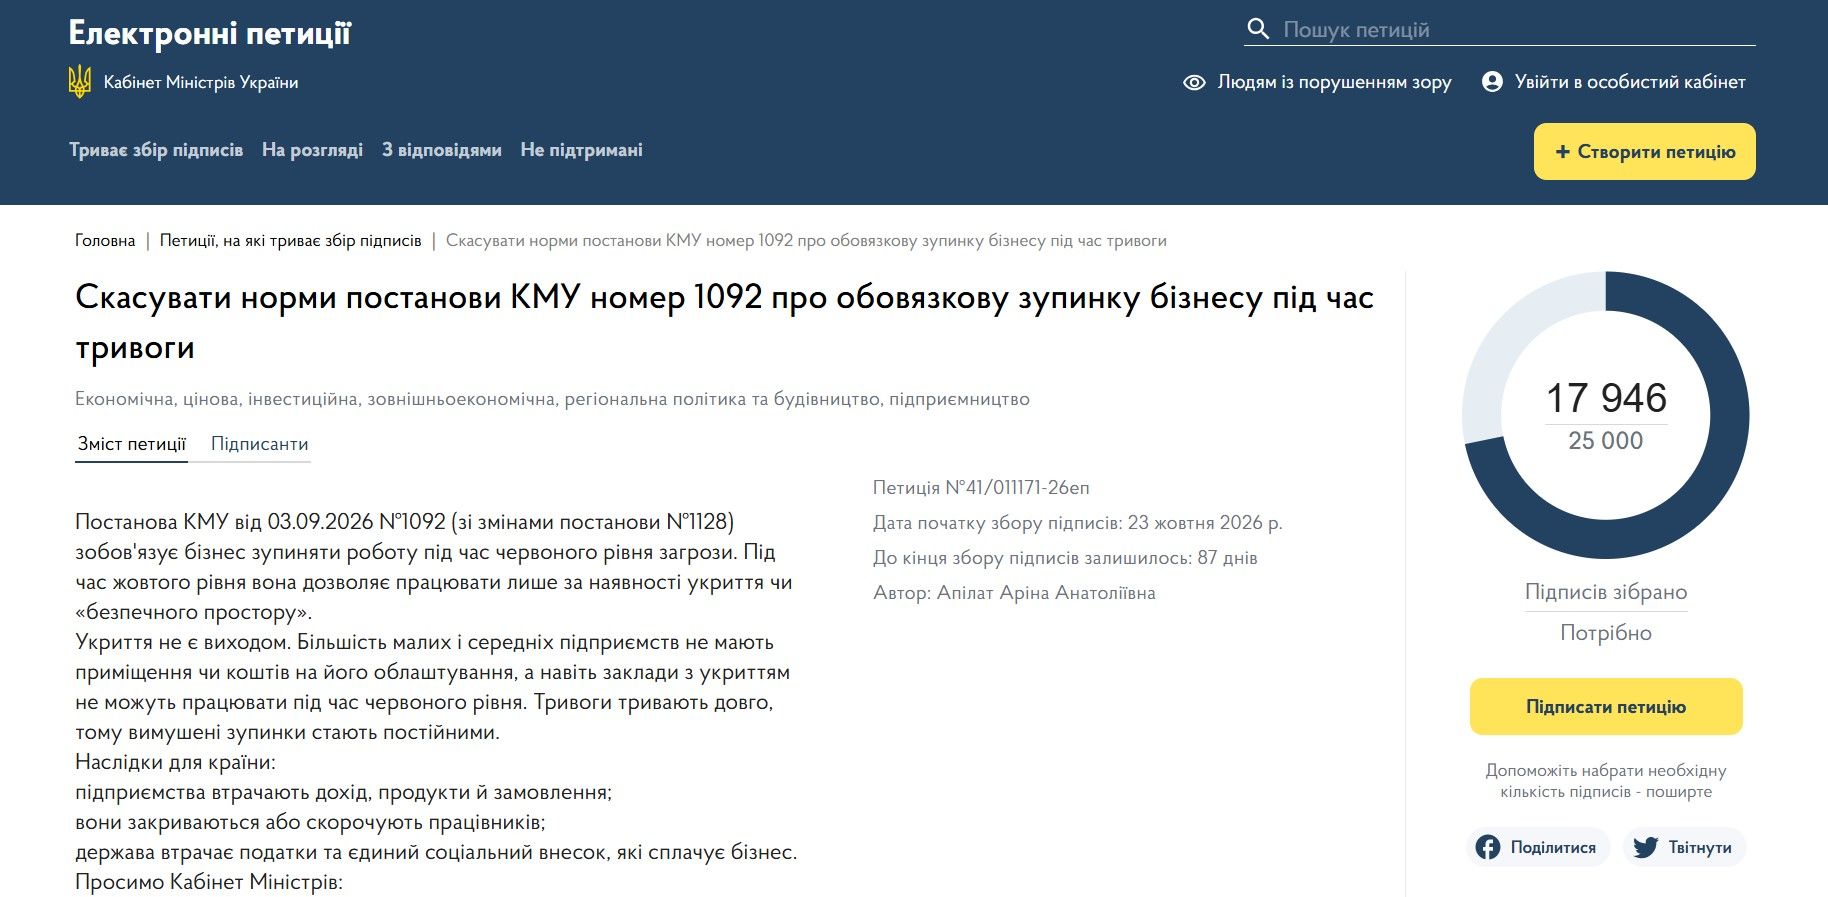The width and height of the screenshot is (1828, 897).
Task: Click the eye icon for visually impaired mode
Action: coord(1194,82)
